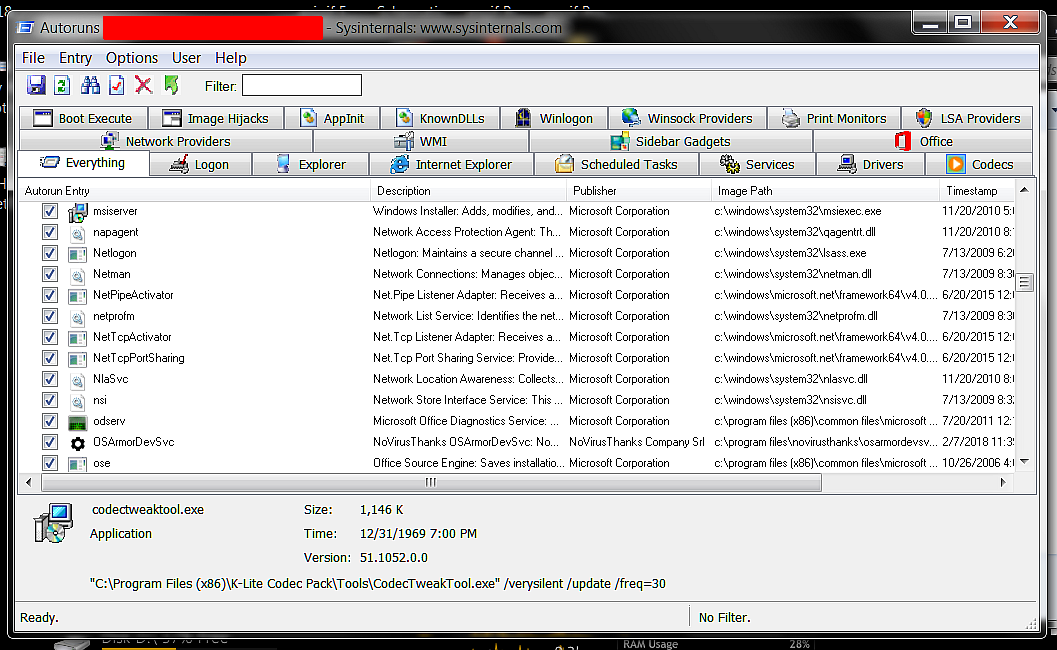
Task: Open the Sidebar Gadgets tab
Action: click(x=671, y=142)
